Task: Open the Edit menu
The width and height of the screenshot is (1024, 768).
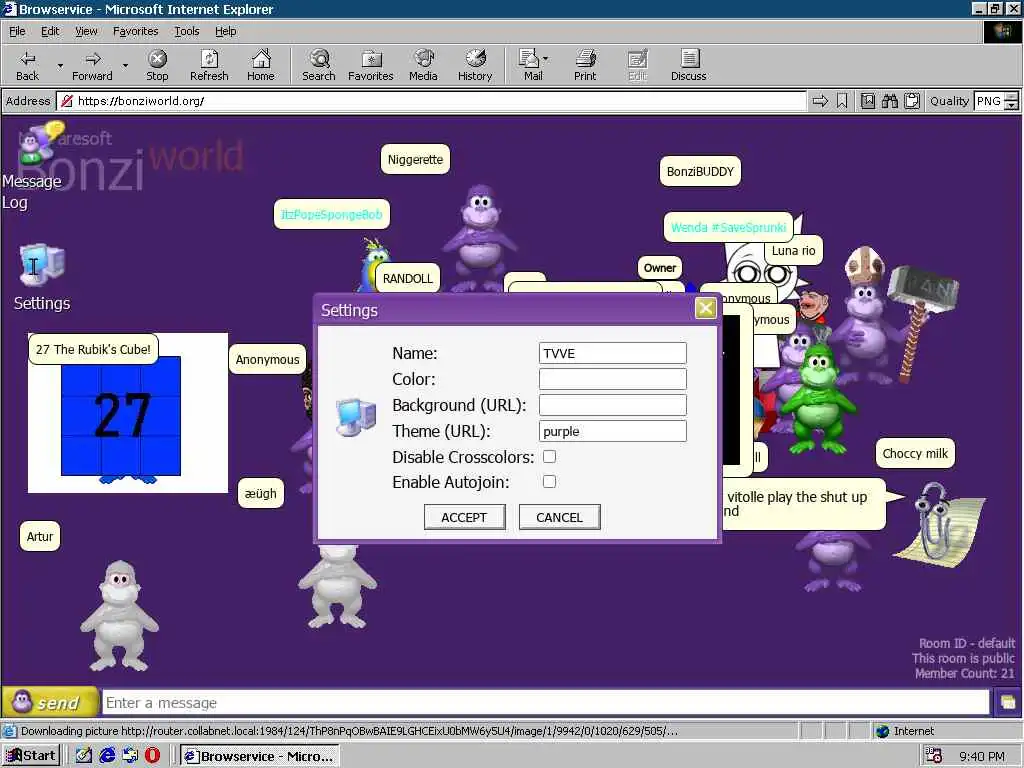Action: point(50,31)
